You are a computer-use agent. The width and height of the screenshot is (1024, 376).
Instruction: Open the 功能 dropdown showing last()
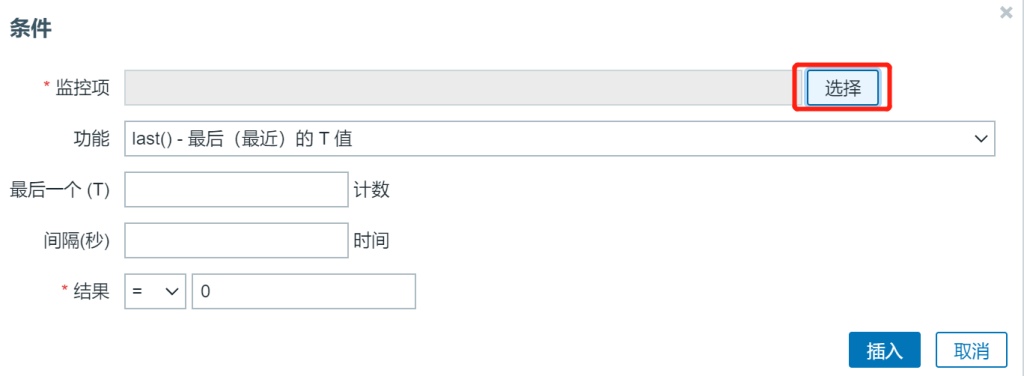560,138
